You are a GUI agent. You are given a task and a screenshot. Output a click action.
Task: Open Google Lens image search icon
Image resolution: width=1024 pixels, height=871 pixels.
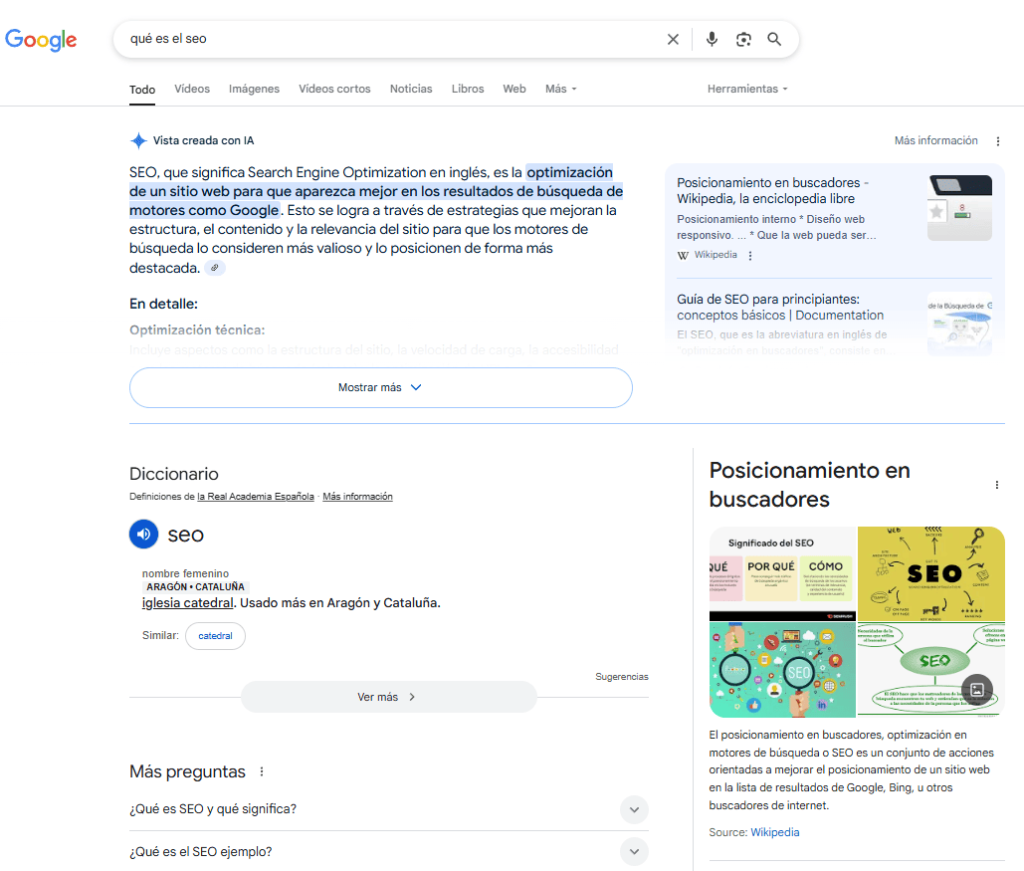[x=743, y=39]
